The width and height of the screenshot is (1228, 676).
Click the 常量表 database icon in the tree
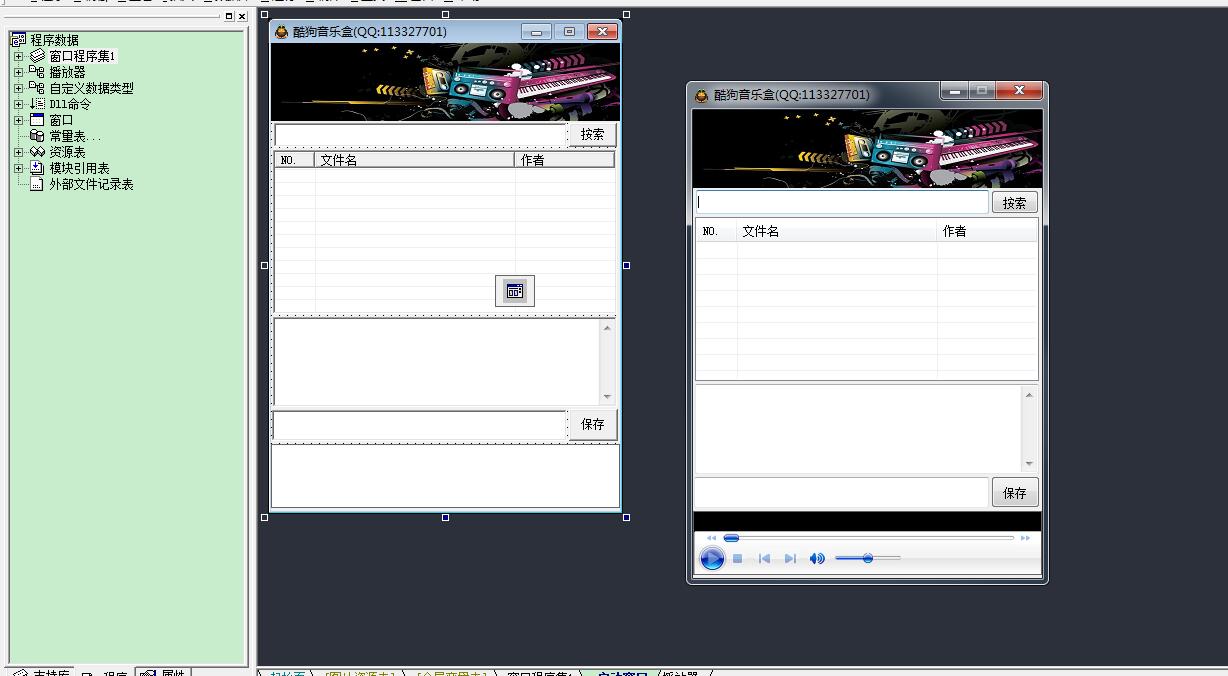[x=37, y=136]
